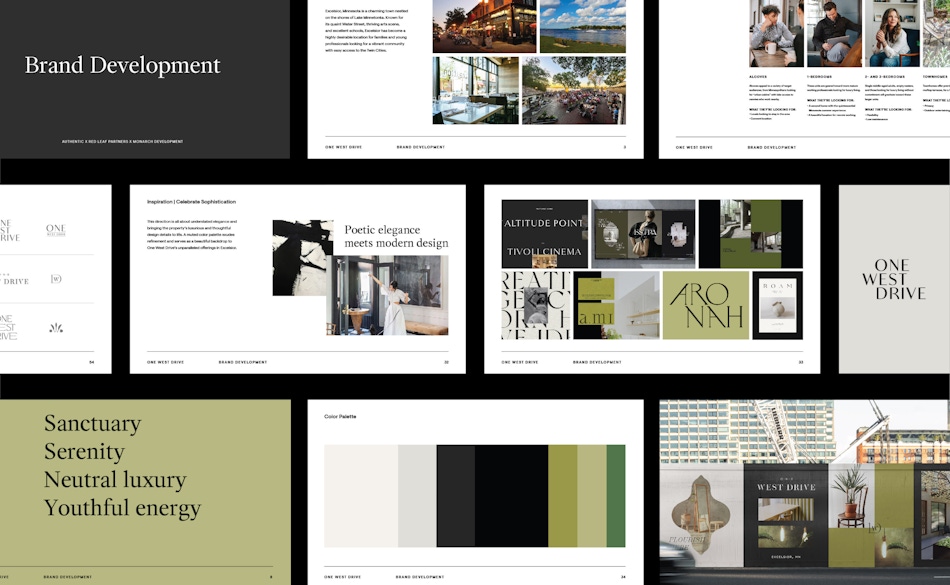Select the ARONAH olive logo tile

(706, 305)
